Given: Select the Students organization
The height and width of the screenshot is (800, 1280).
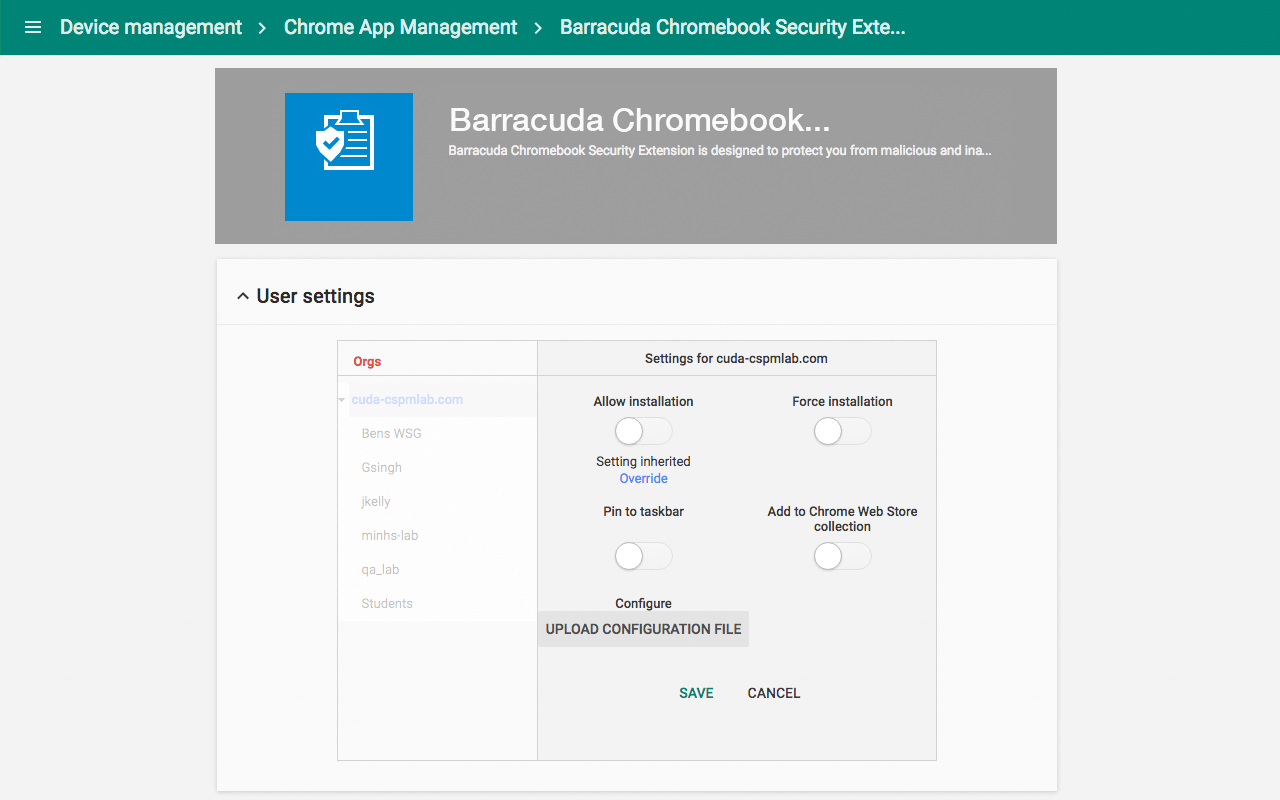Looking at the screenshot, I should click(387, 603).
